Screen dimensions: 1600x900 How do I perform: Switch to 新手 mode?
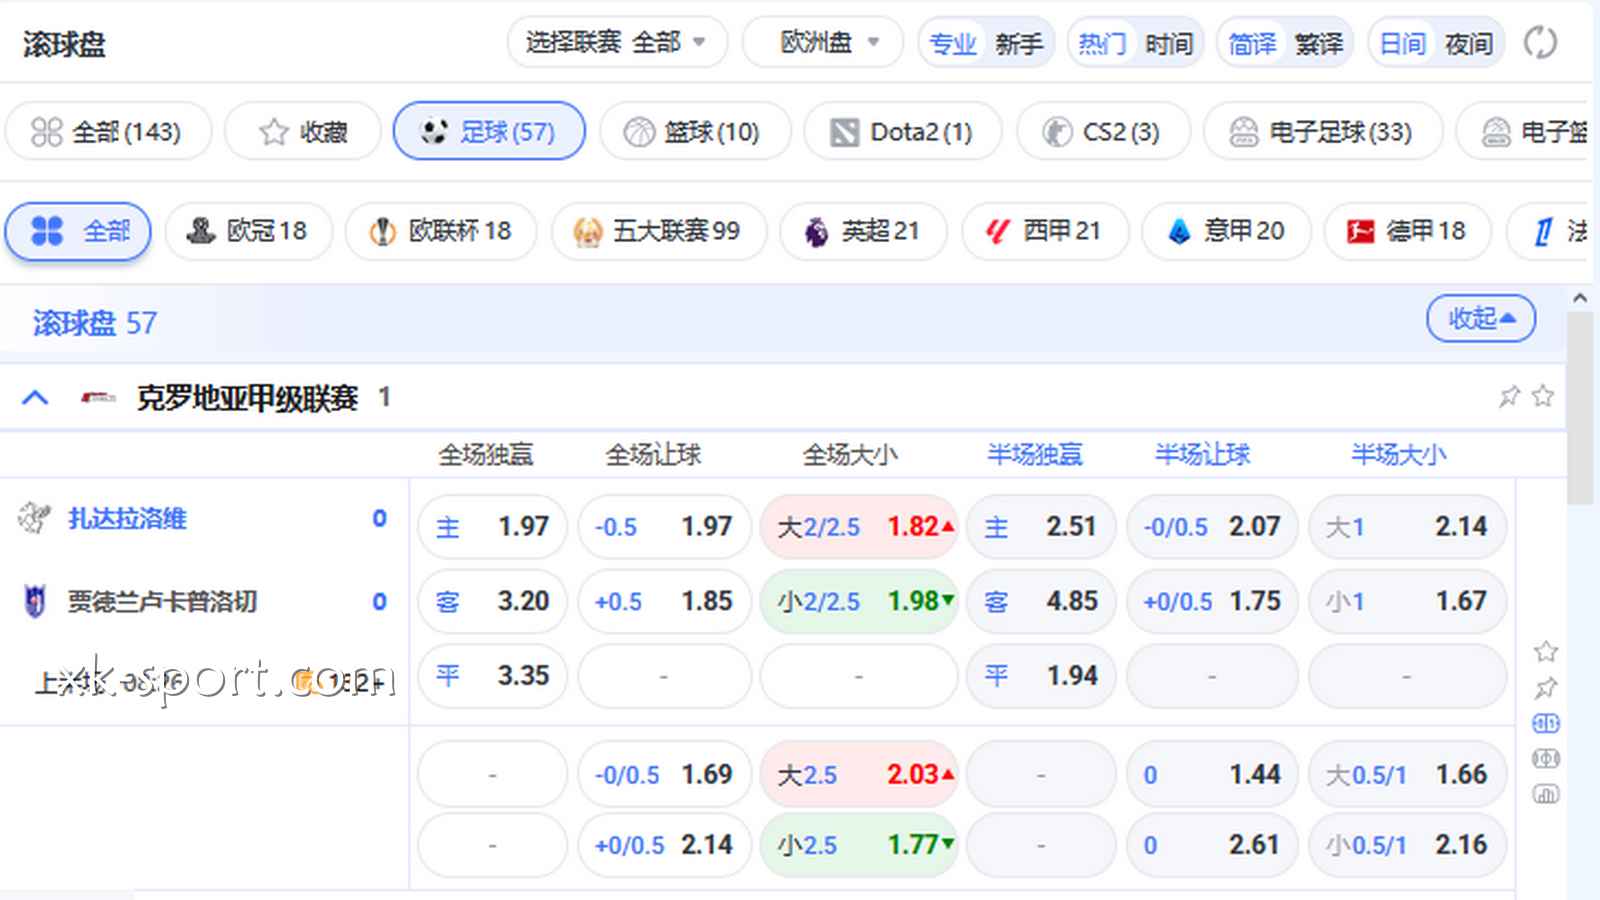[x=1019, y=44]
